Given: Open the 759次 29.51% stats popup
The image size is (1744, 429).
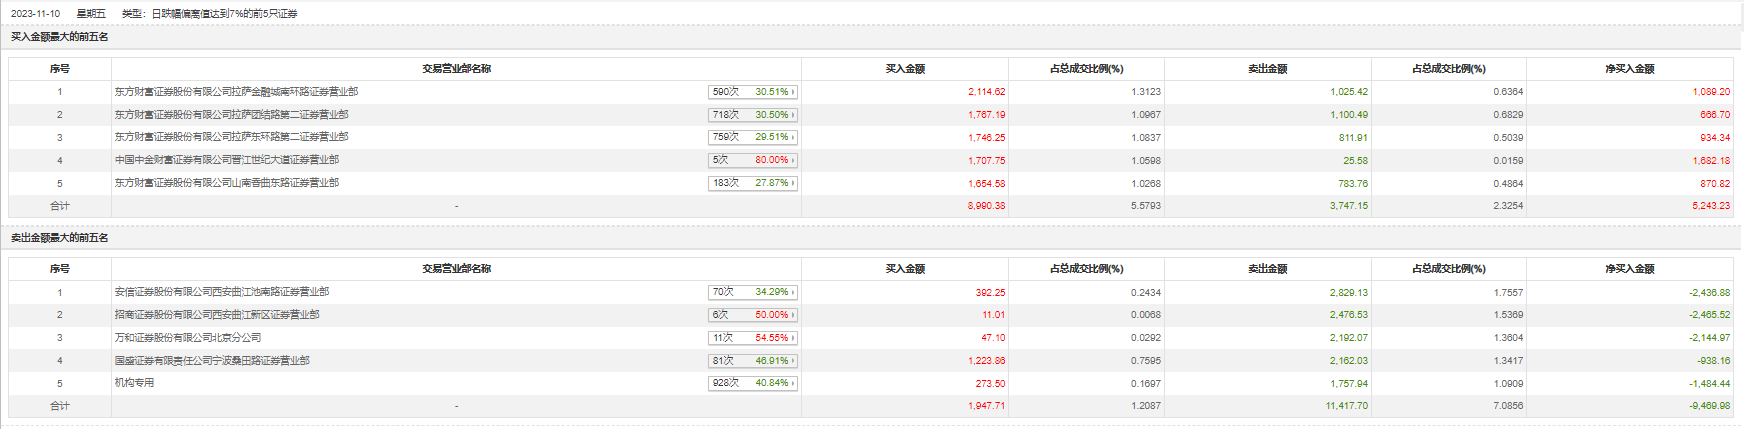Looking at the screenshot, I should click(x=753, y=137).
